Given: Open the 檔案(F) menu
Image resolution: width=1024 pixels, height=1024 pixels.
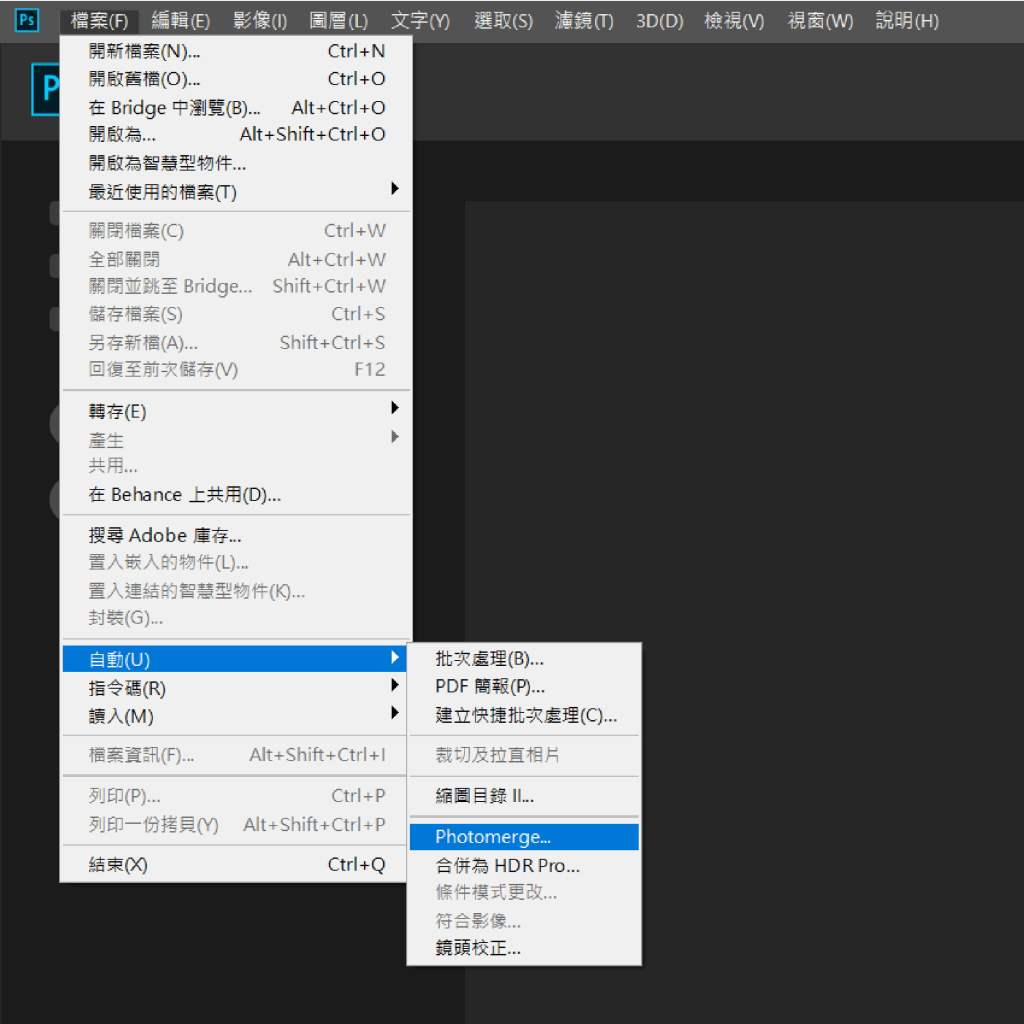Looking at the screenshot, I should (x=99, y=21).
